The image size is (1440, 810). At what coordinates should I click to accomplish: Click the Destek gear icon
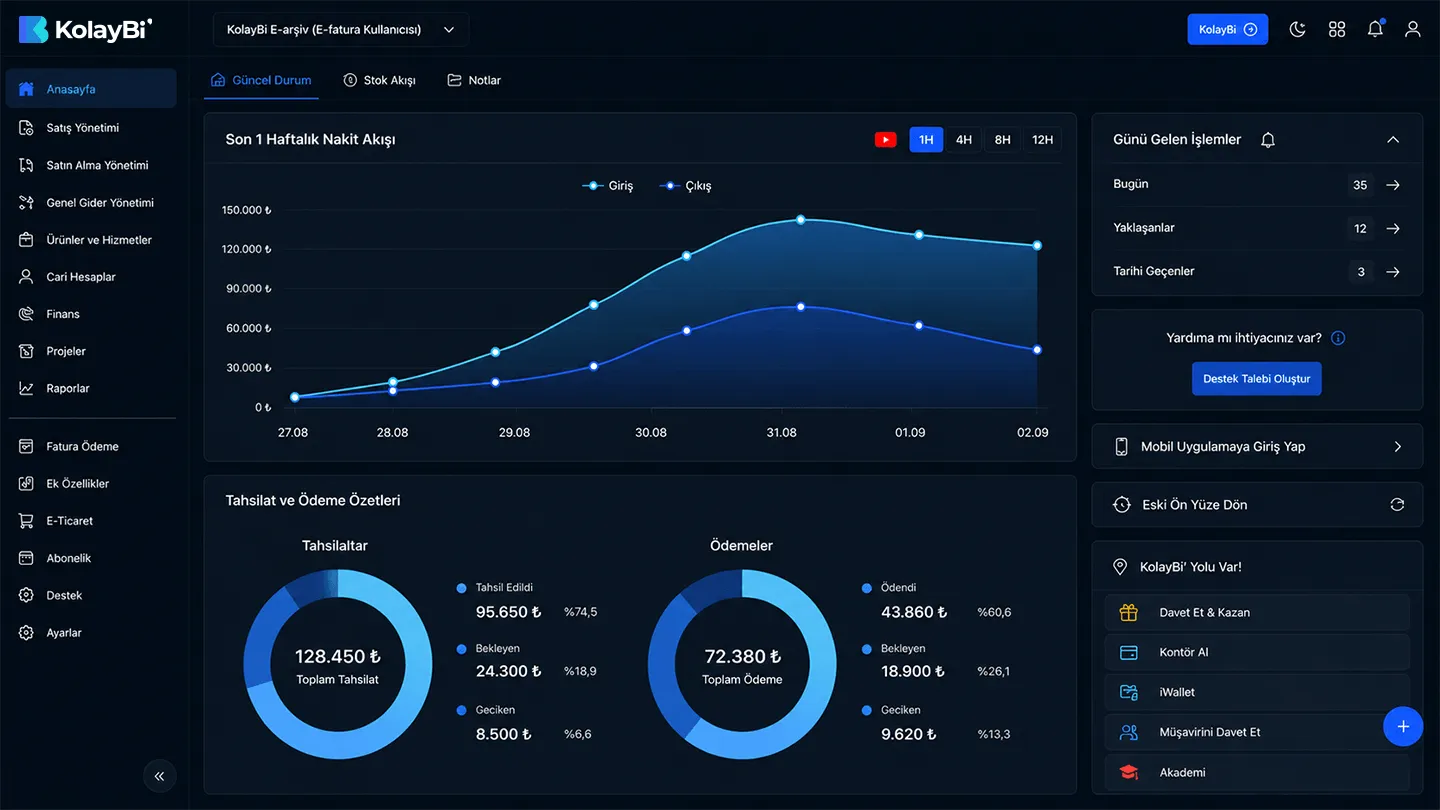27,595
